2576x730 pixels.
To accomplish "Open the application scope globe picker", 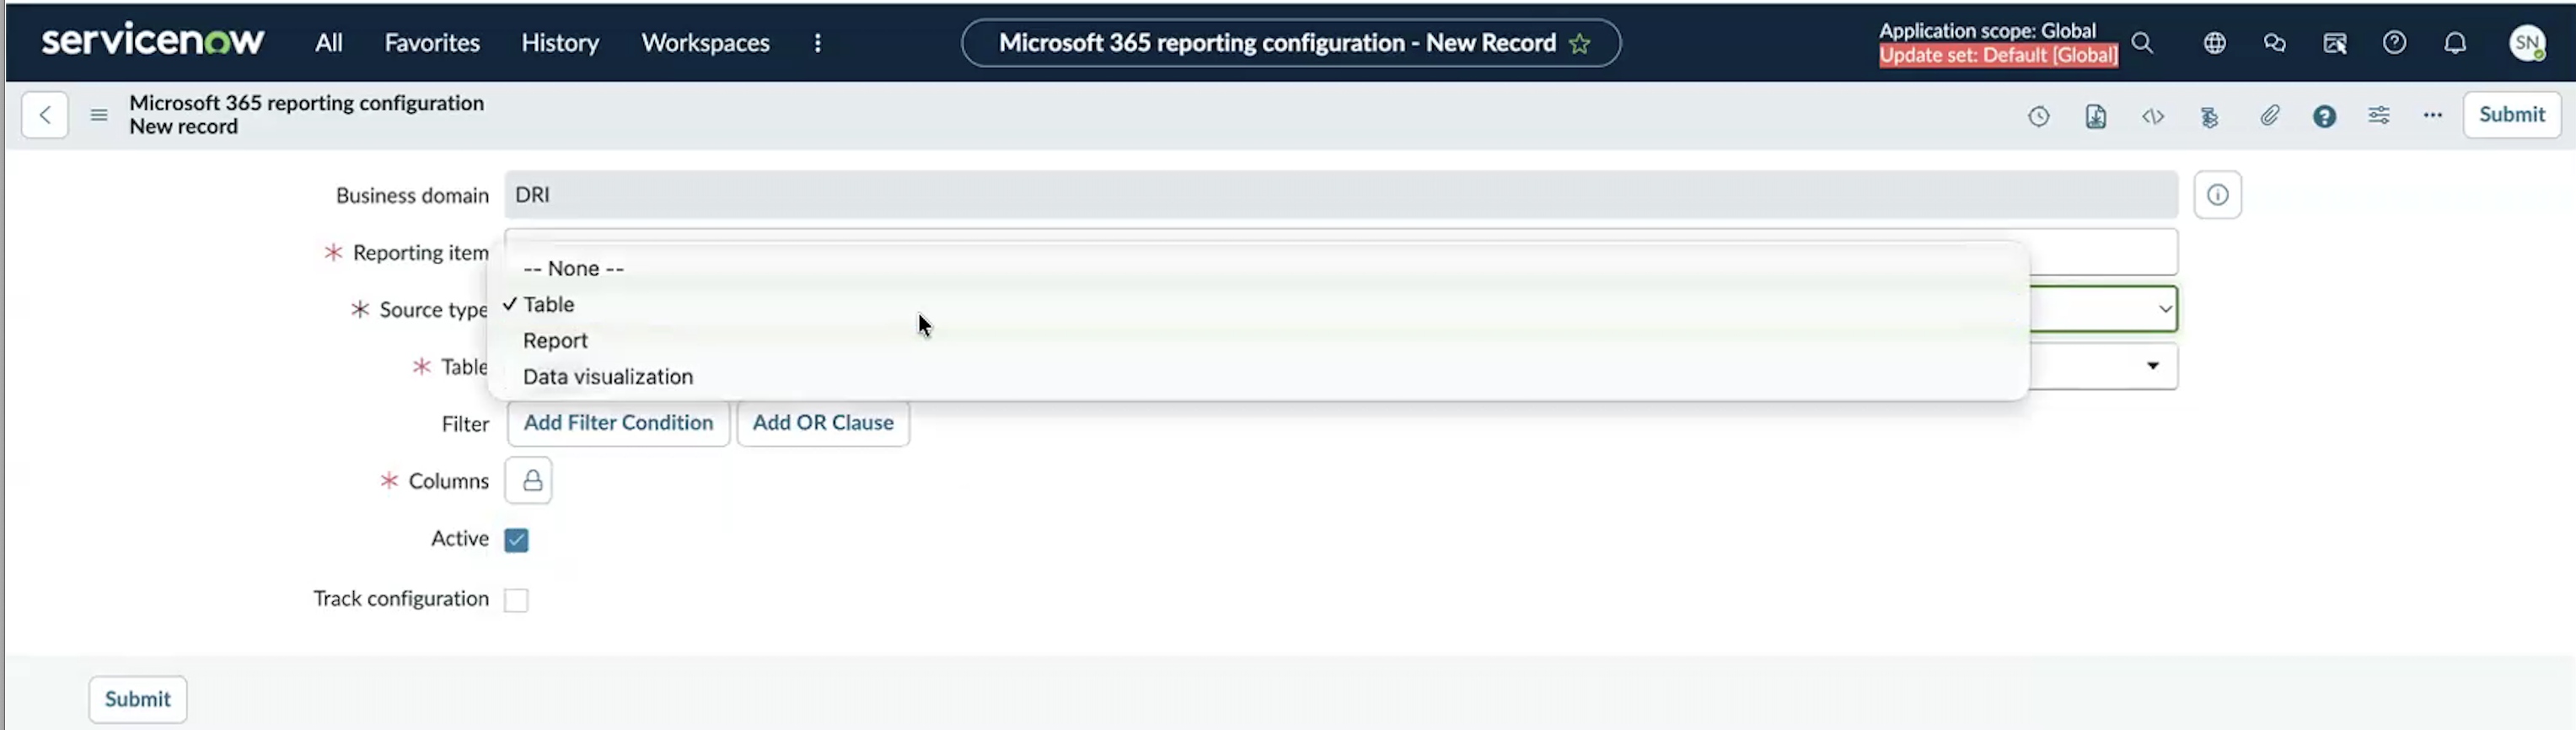I will pyautogui.click(x=2214, y=43).
